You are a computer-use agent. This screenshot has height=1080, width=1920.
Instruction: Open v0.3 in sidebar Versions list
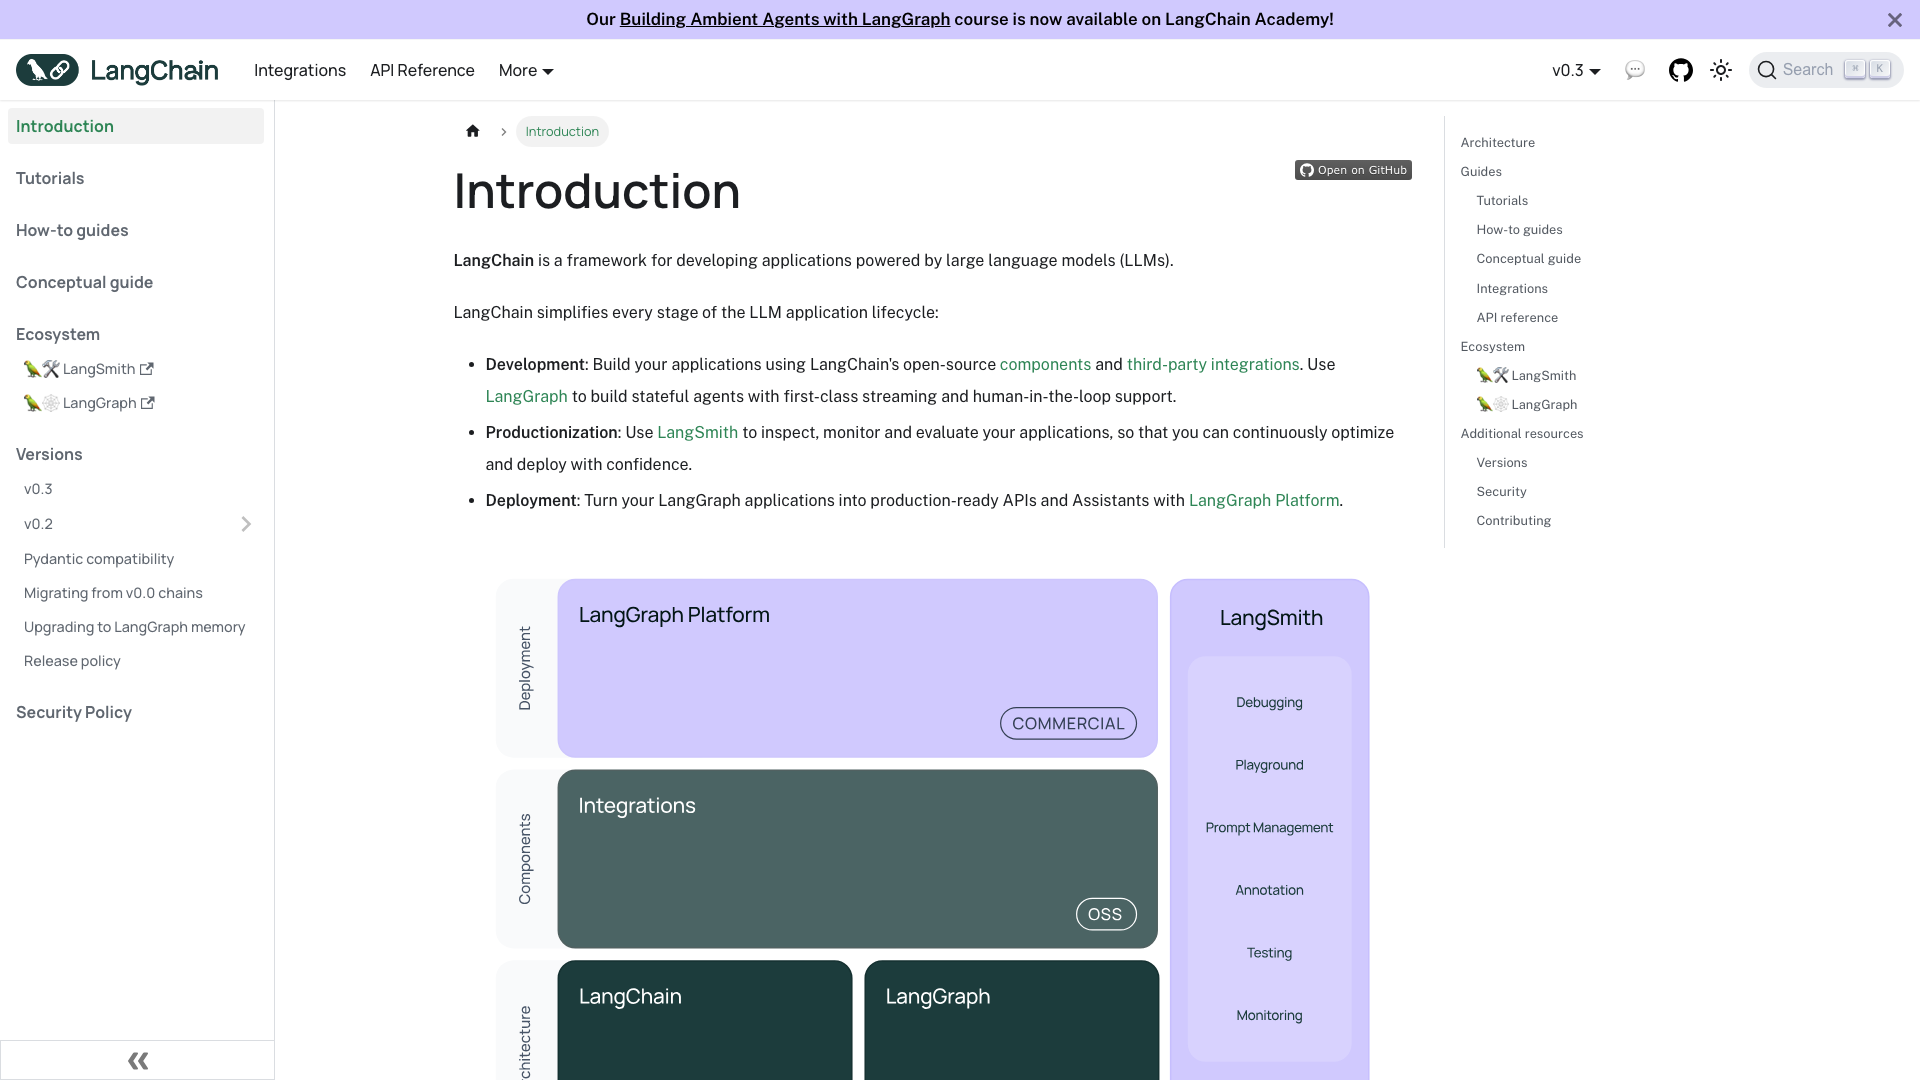(38, 489)
